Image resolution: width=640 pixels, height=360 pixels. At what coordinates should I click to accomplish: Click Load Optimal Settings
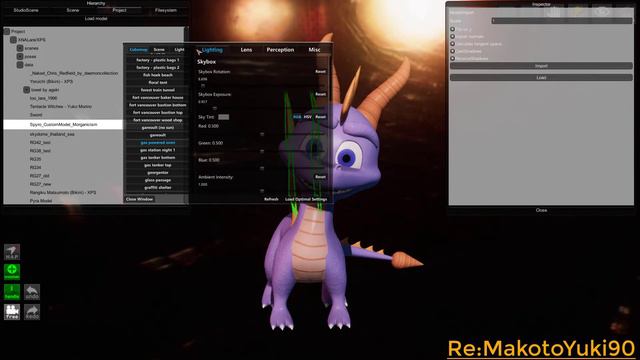306,199
